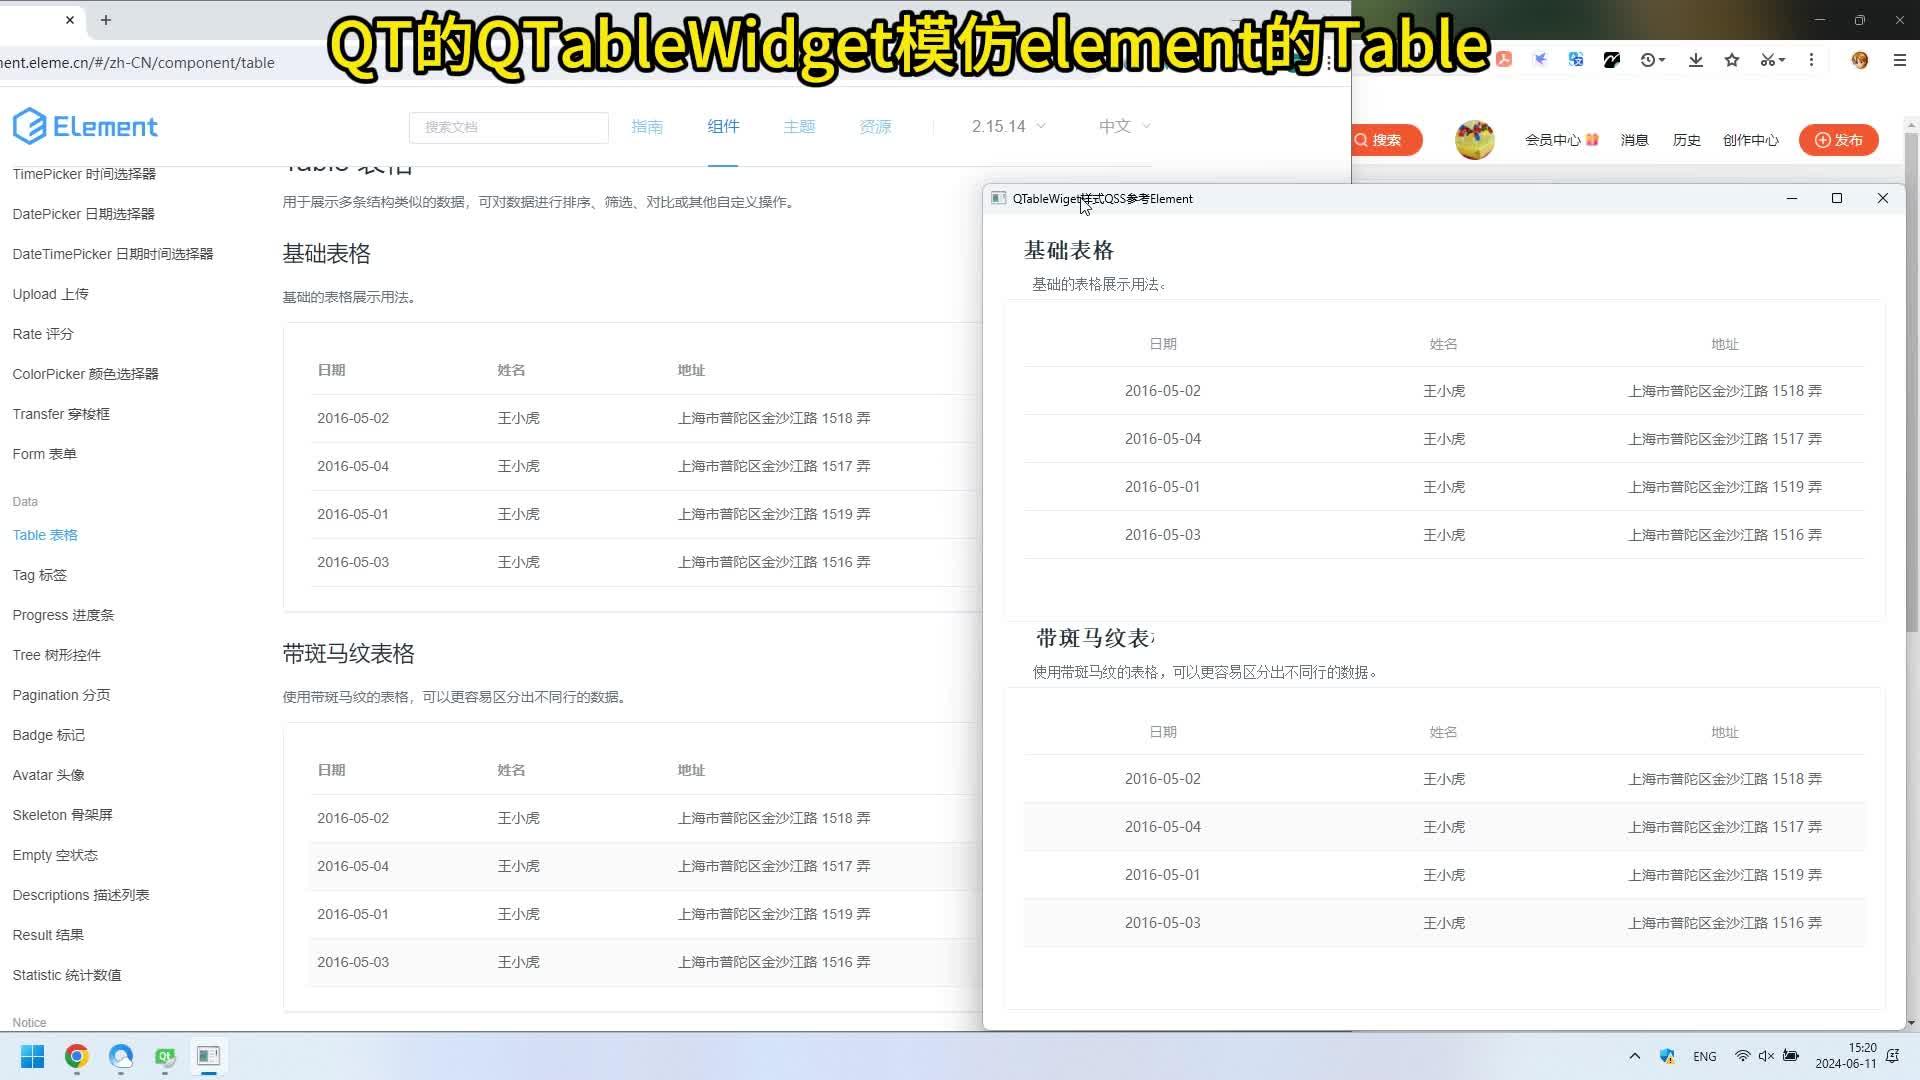The image size is (1920, 1080).
Task: Switch to the 组件 tab
Action: pyautogui.click(x=722, y=126)
